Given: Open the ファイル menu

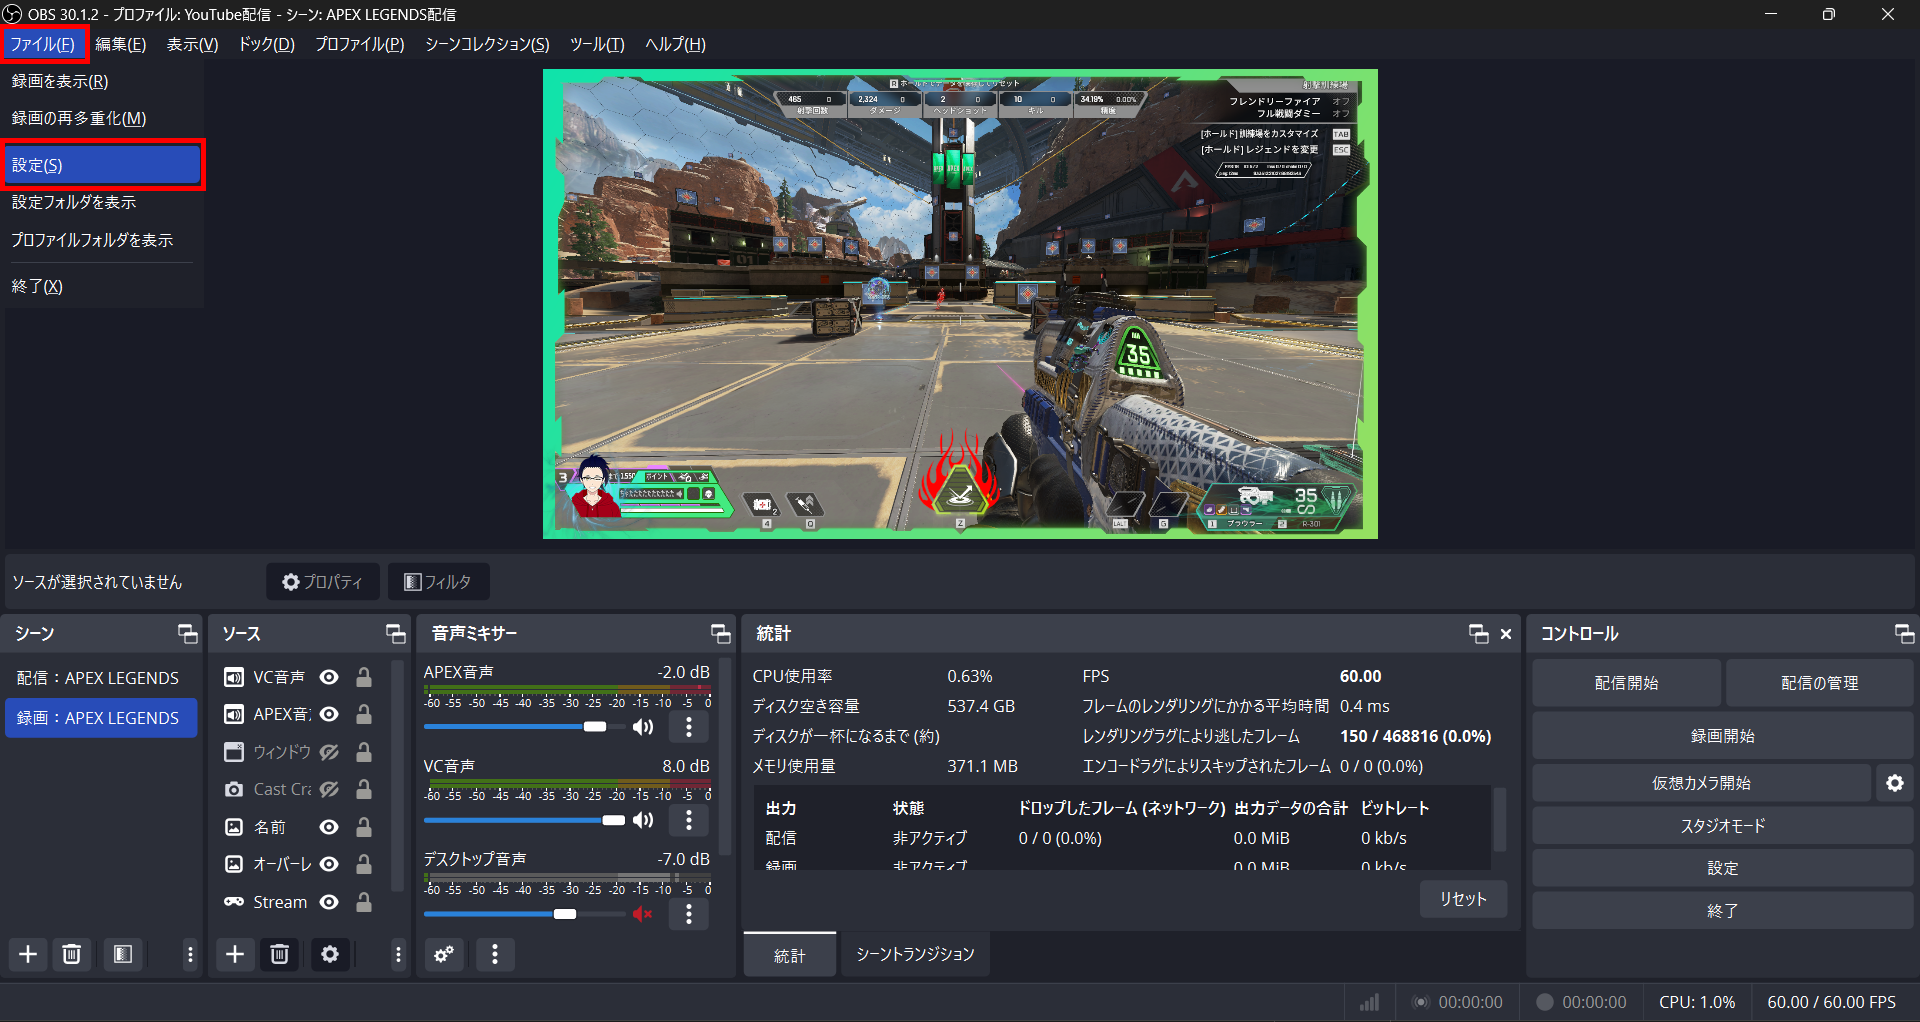Looking at the screenshot, I should [x=43, y=44].
